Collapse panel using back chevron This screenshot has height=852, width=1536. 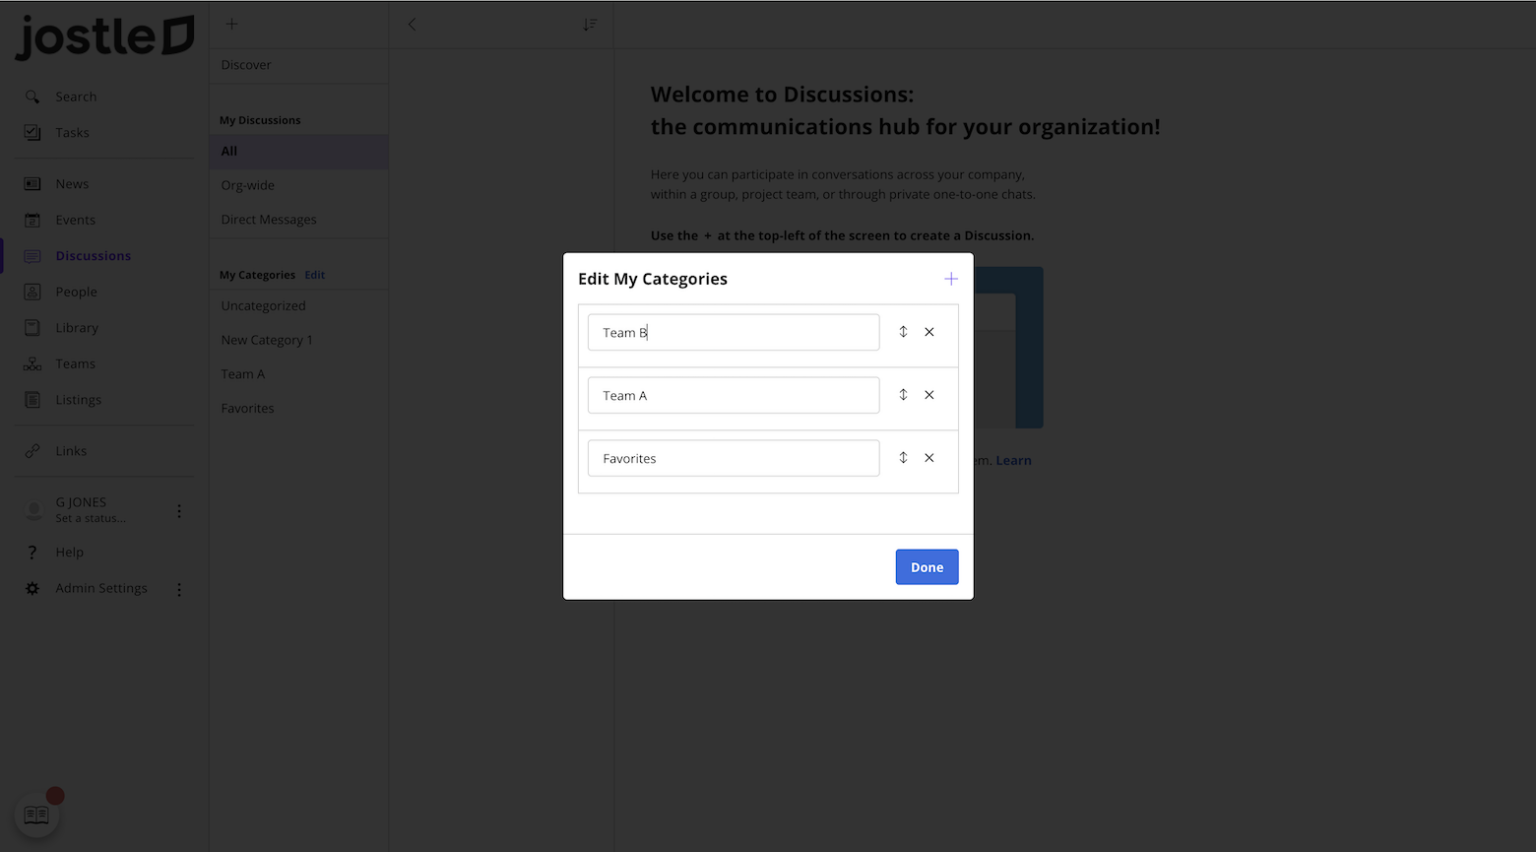click(412, 25)
